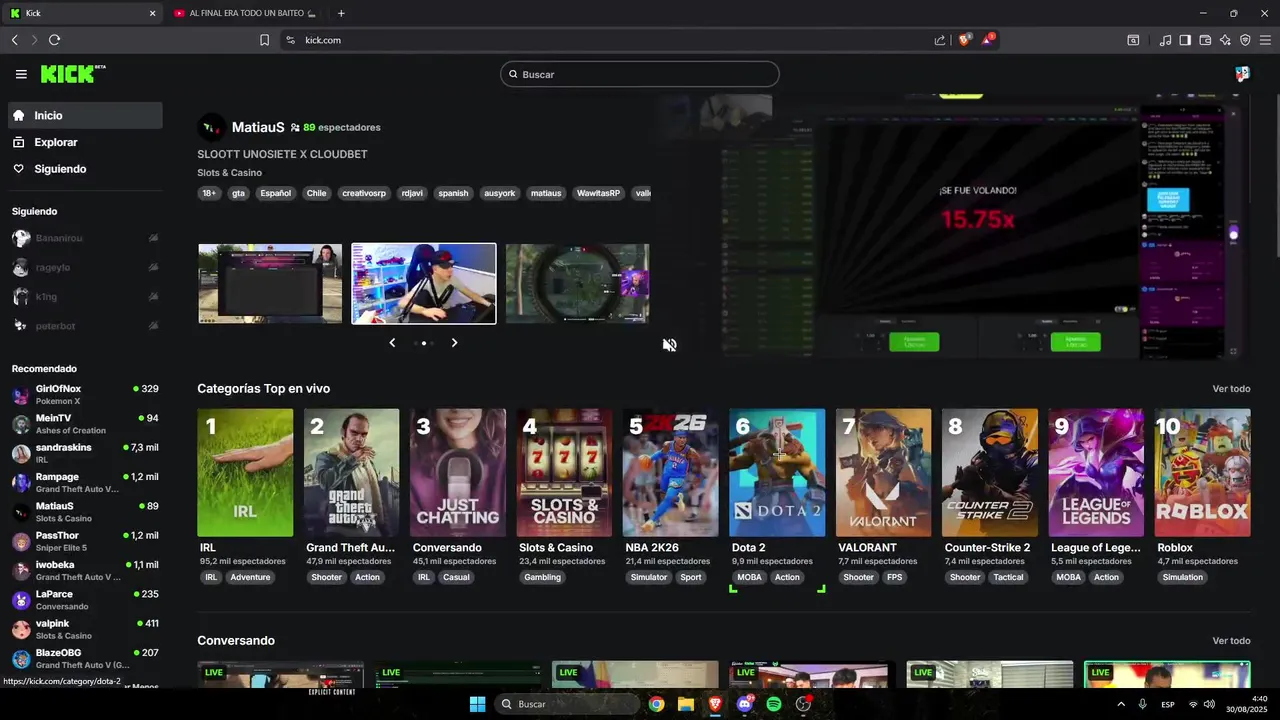Show hidden system tray icons
Viewport: 1280px width, 720px height.
pos(1121,704)
